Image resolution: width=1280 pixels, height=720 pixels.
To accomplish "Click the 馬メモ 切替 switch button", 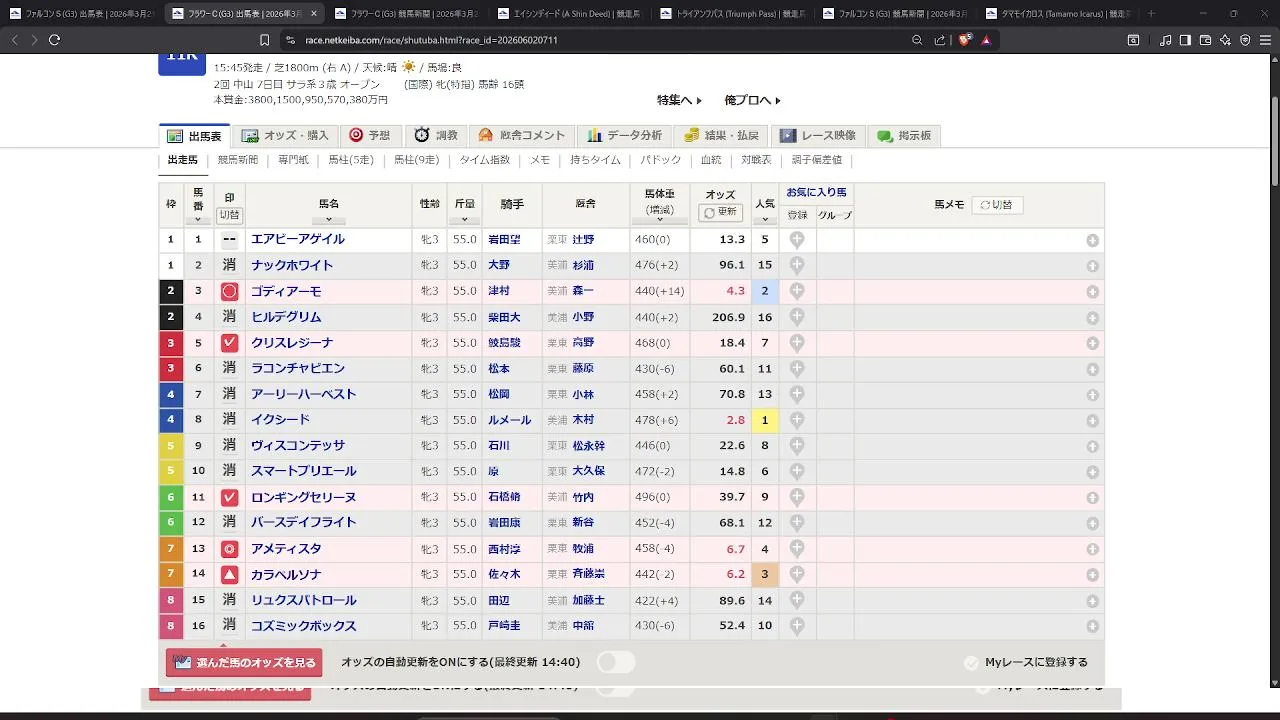I will (x=997, y=205).
